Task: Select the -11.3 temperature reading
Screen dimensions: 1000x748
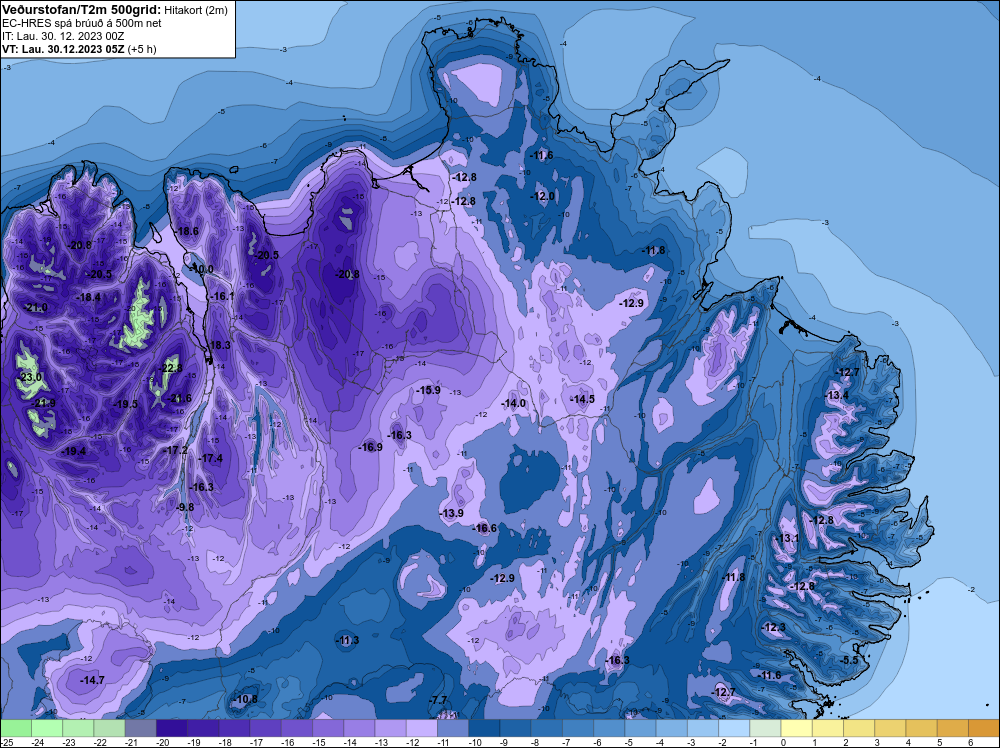Action: 347,640
